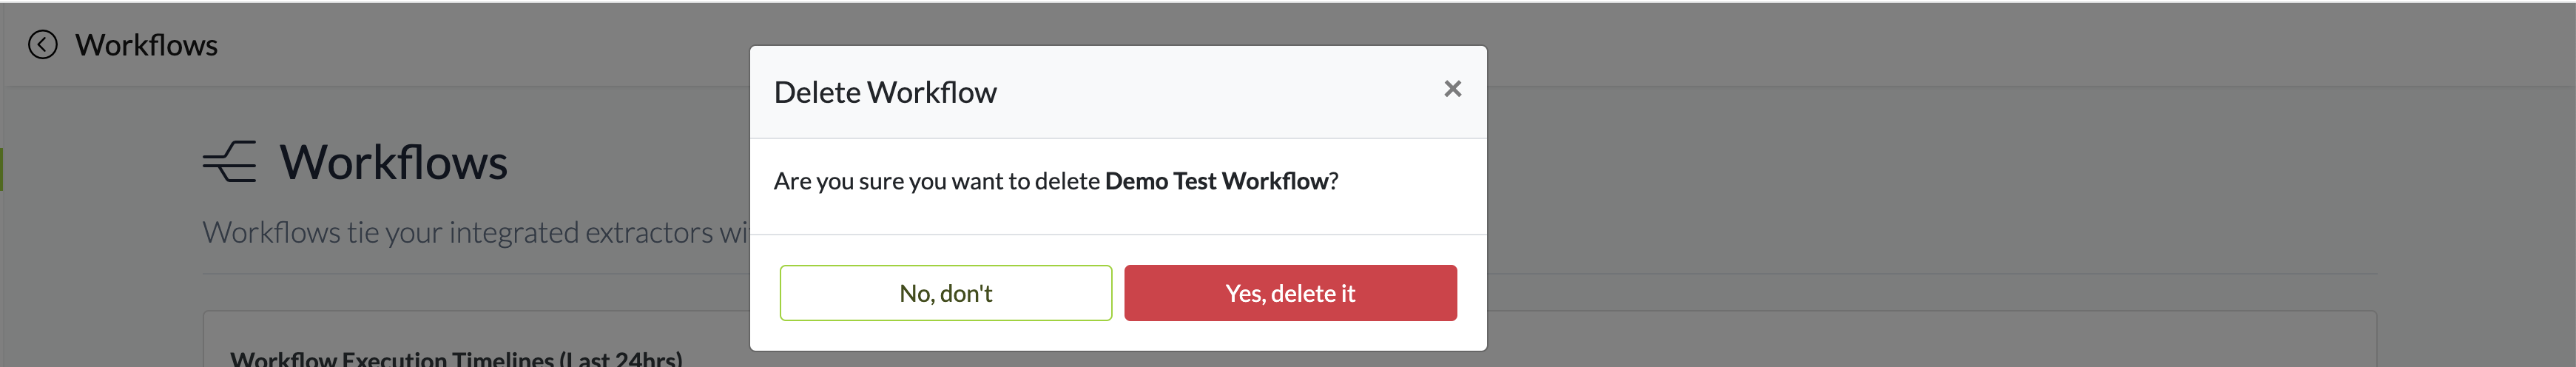The image size is (2576, 367).
Task: Click "Are you sure you want to delete" text
Action: [x=936, y=181]
